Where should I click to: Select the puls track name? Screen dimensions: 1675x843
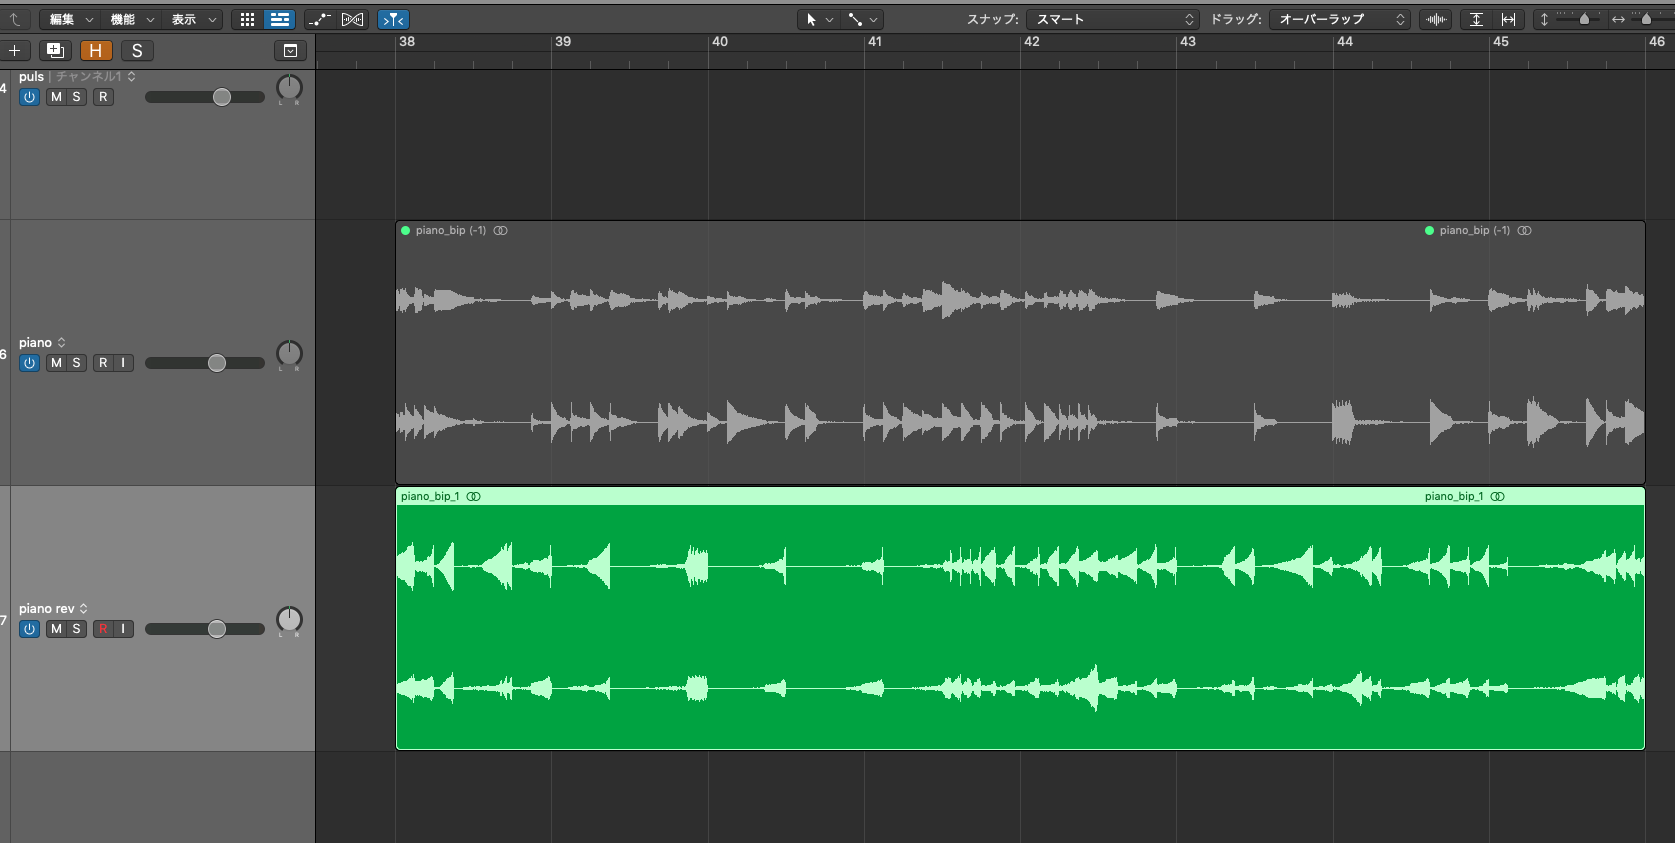coord(31,76)
